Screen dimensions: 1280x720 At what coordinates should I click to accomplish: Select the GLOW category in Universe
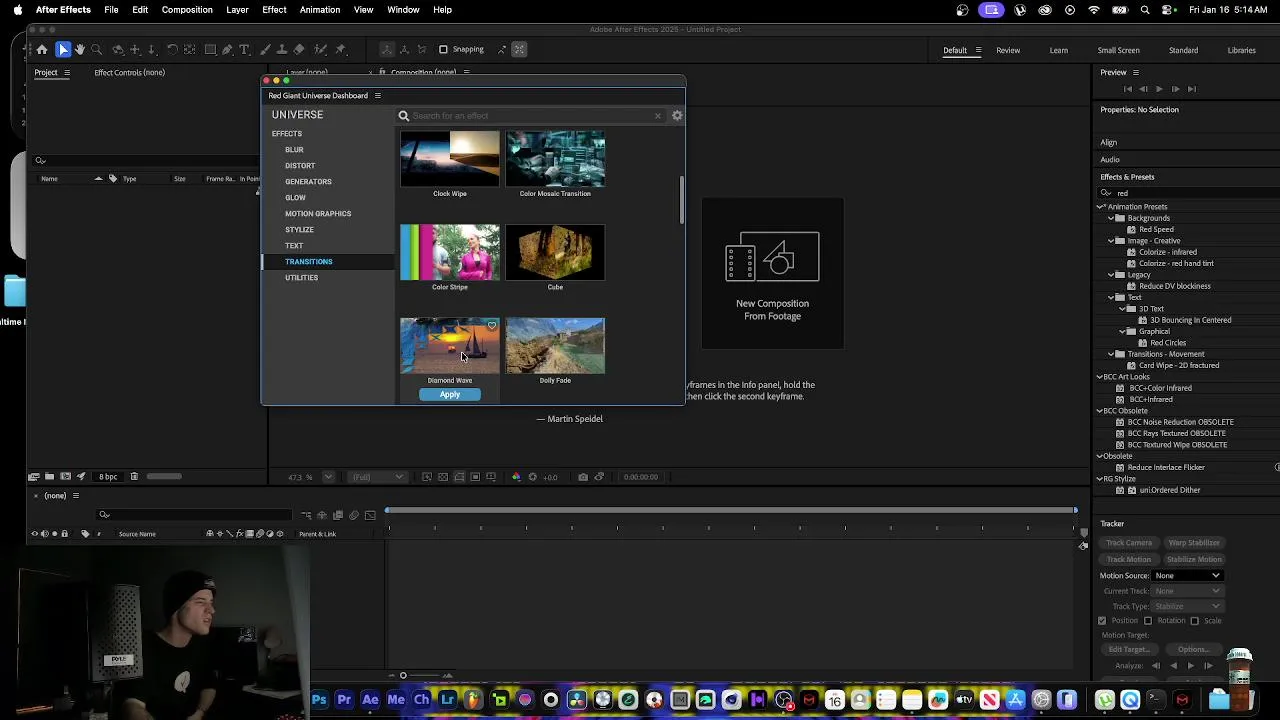click(x=295, y=198)
